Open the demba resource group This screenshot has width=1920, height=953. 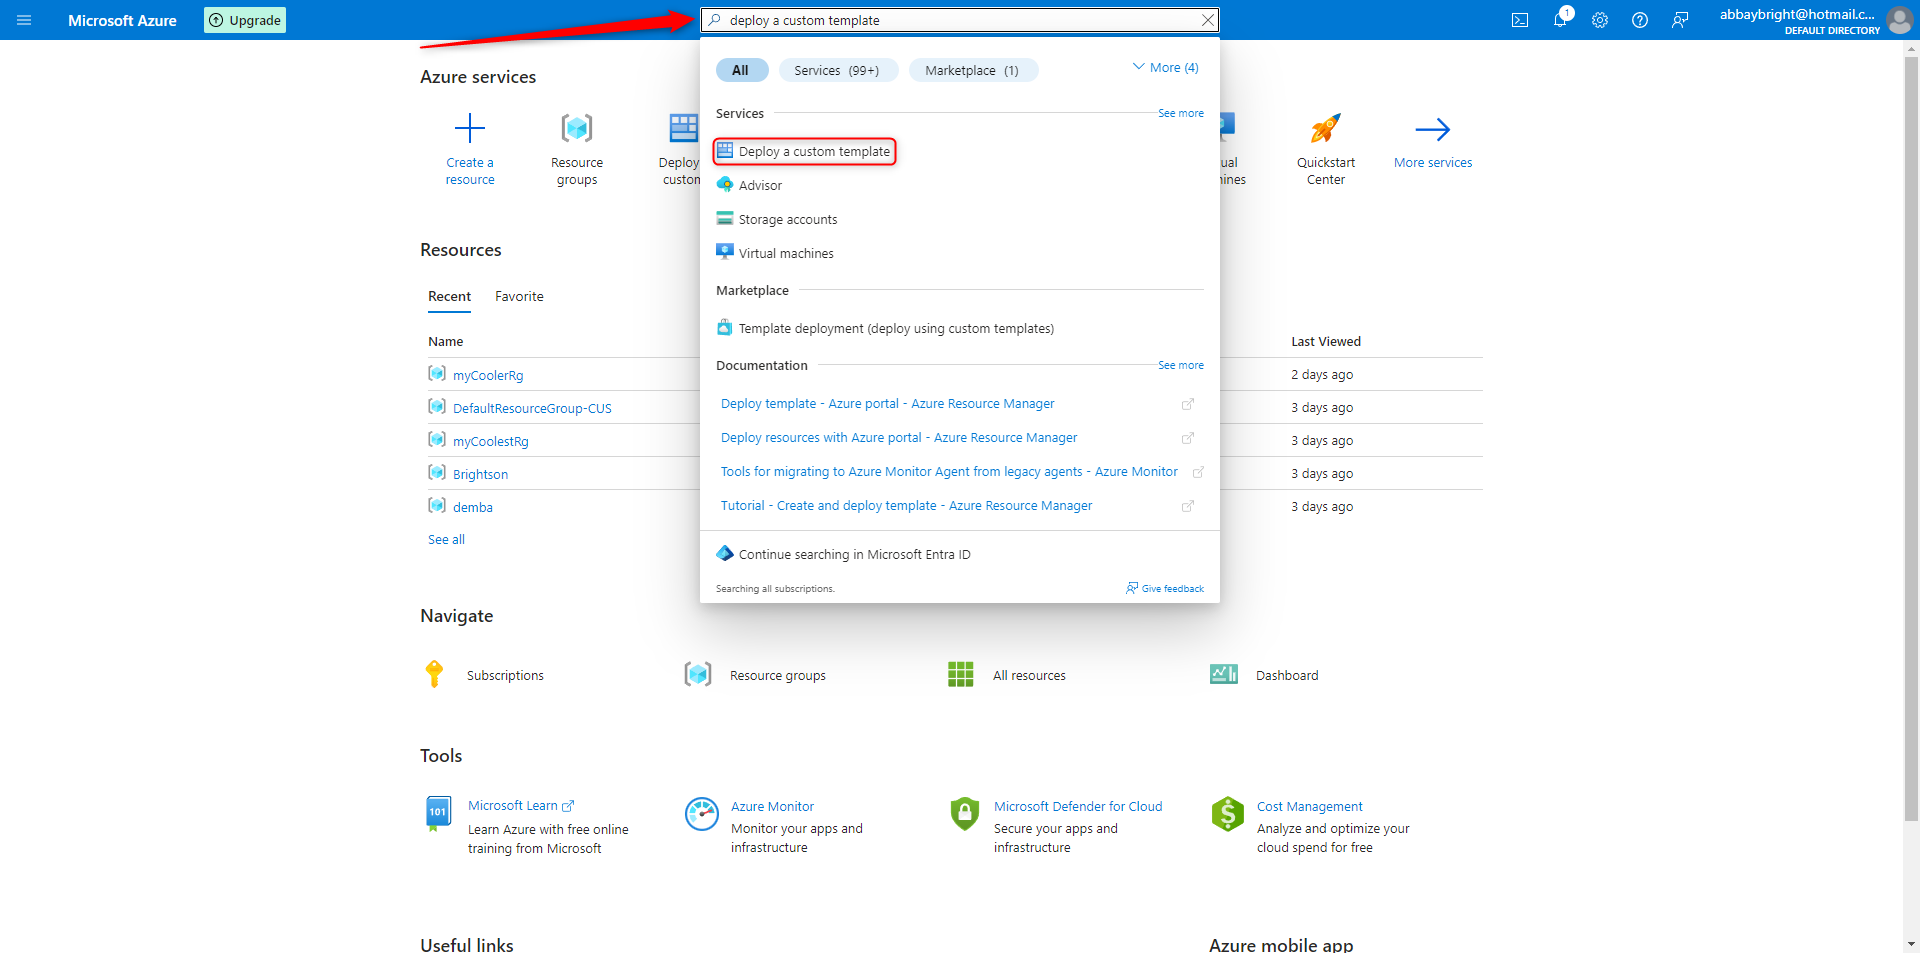473,508
